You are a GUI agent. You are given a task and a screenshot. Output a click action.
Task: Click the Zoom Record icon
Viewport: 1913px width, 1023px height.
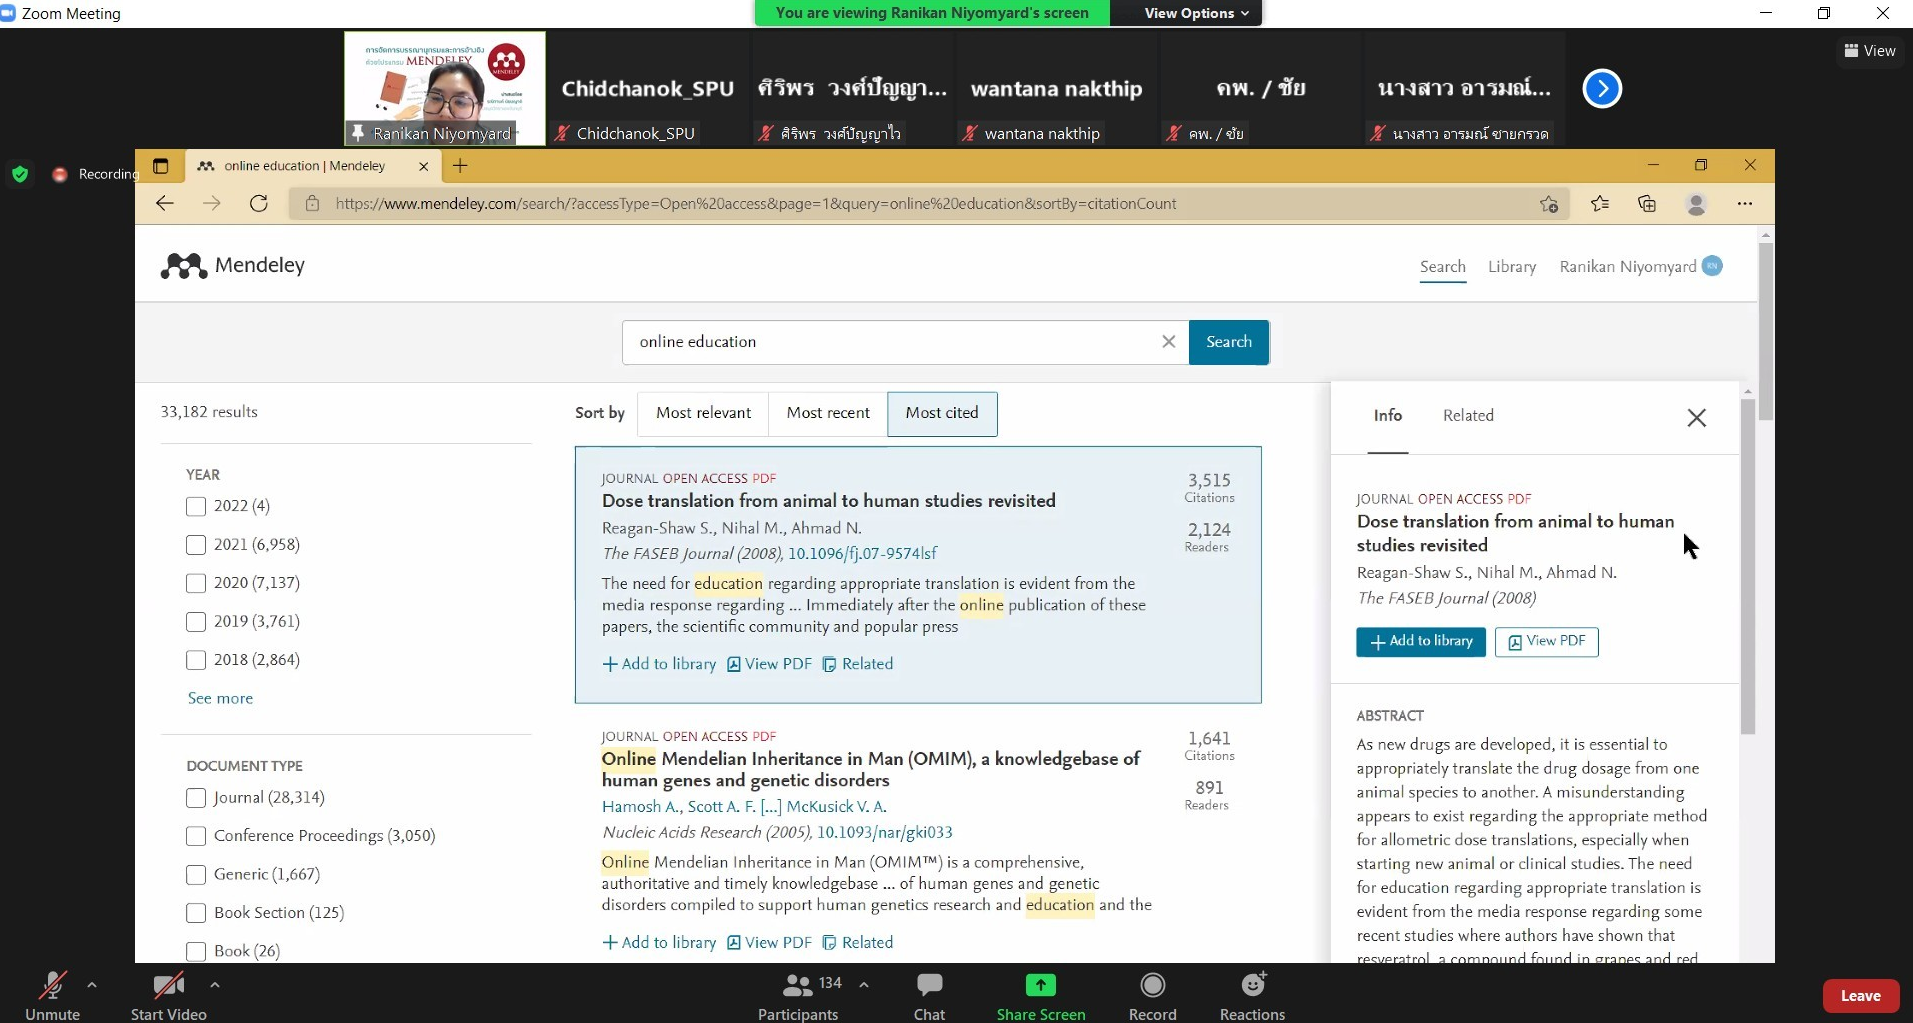click(x=1152, y=985)
